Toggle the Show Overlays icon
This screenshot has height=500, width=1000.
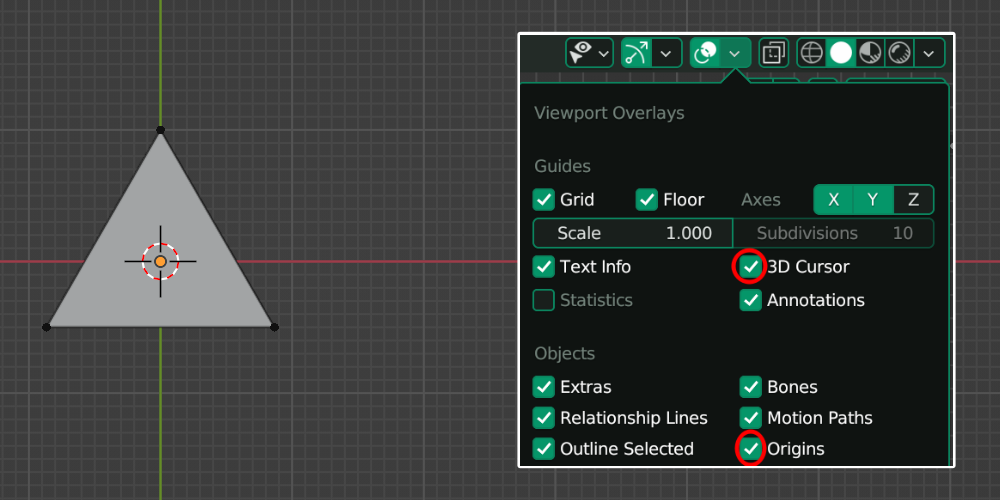(705, 53)
